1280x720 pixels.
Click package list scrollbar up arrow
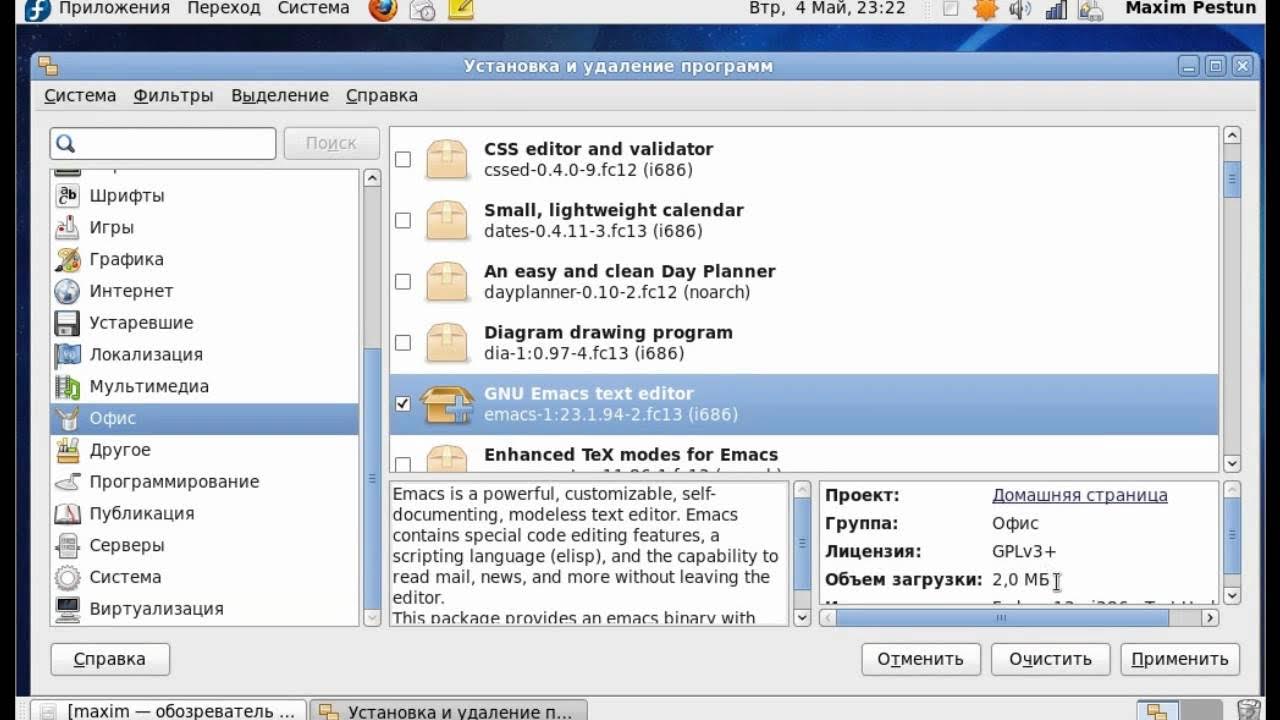pyautogui.click(x=1232, y=135)
